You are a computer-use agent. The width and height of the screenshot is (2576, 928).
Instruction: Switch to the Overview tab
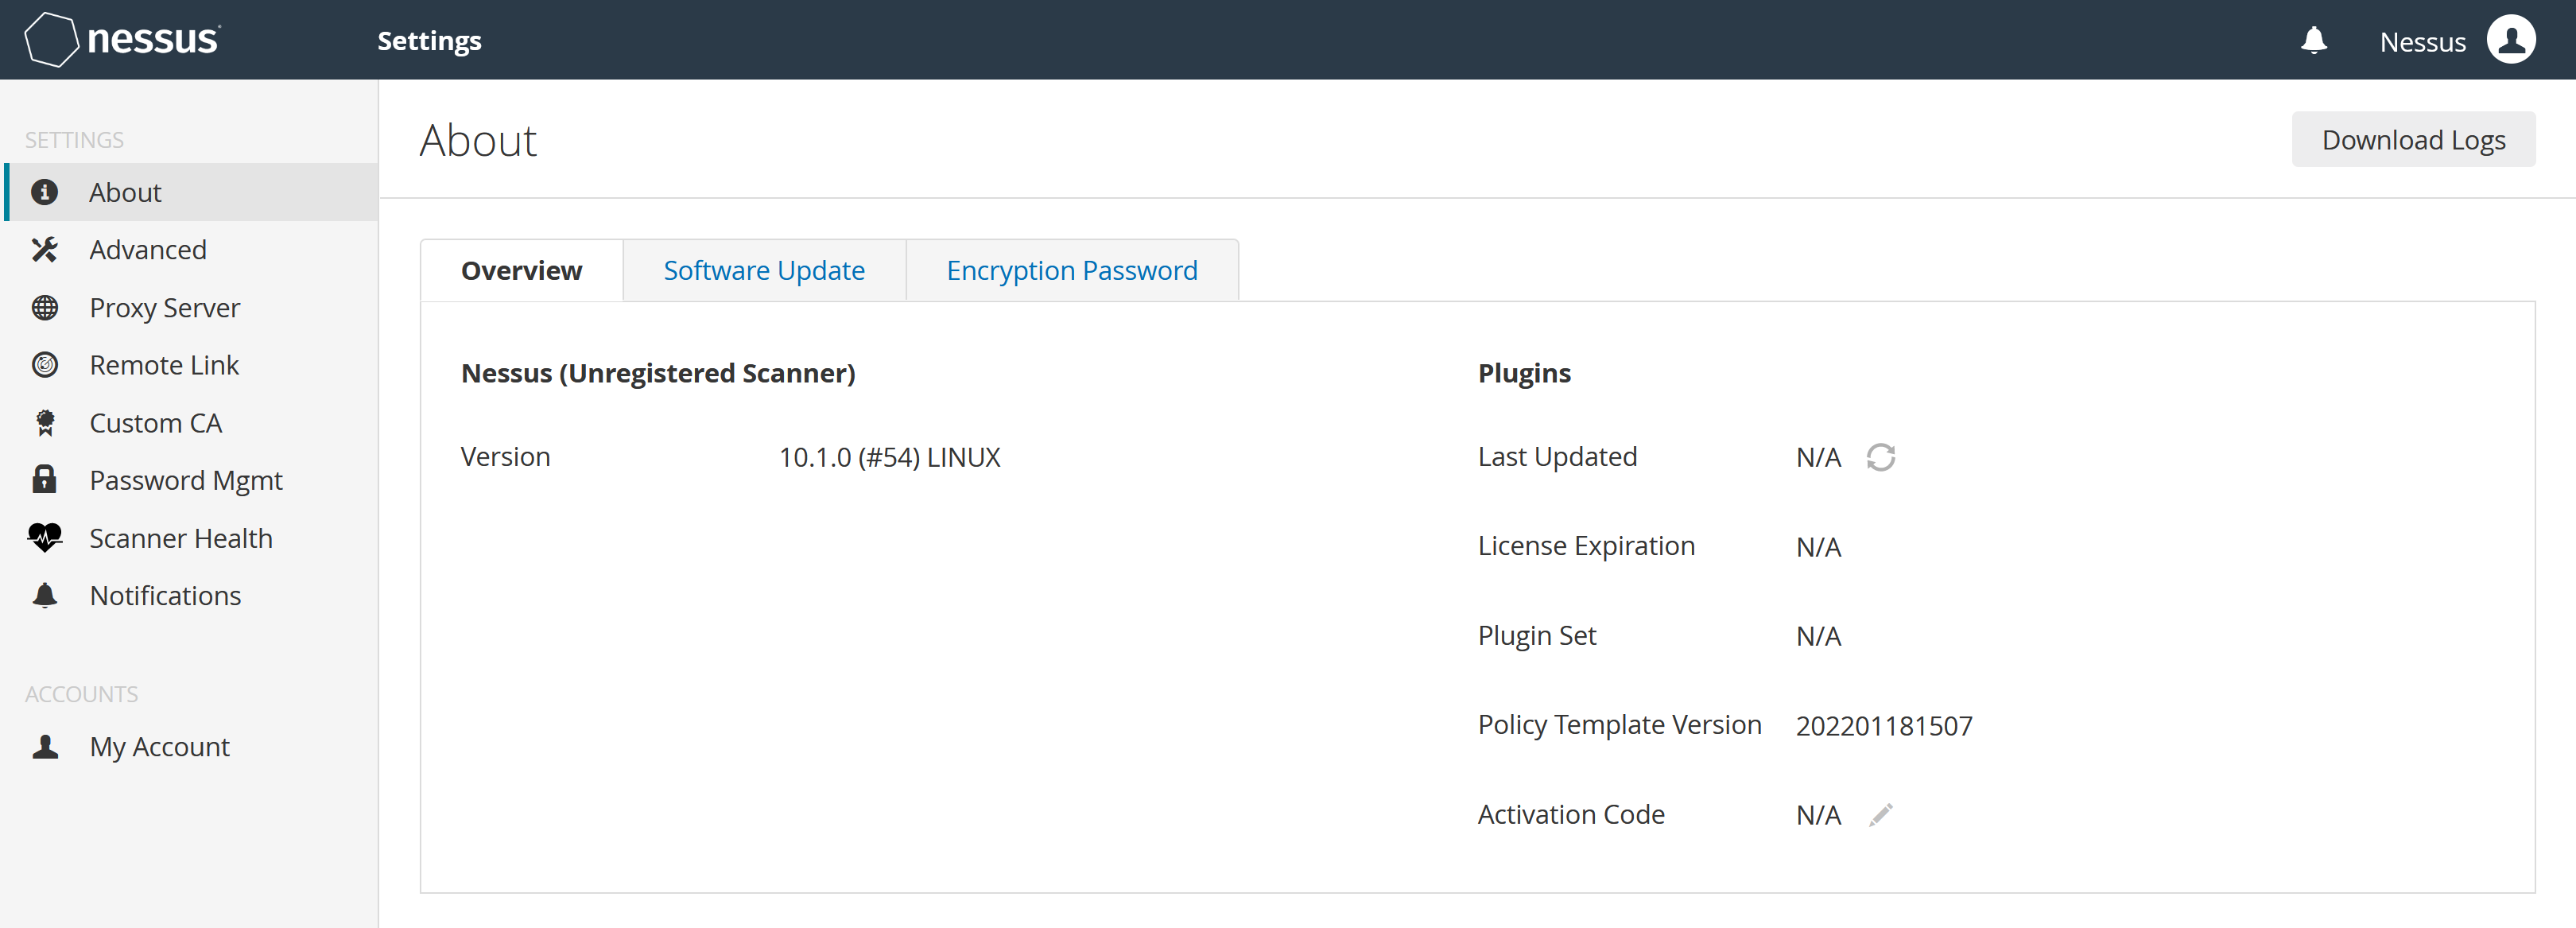pyautogui.click(x=521, y=271)
